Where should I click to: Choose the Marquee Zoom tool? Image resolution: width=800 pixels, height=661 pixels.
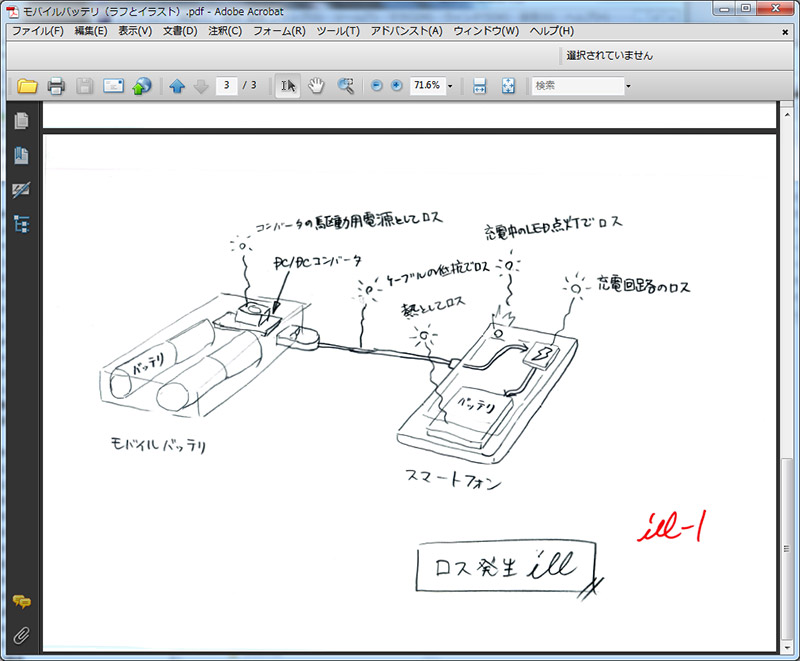(346, 86)
